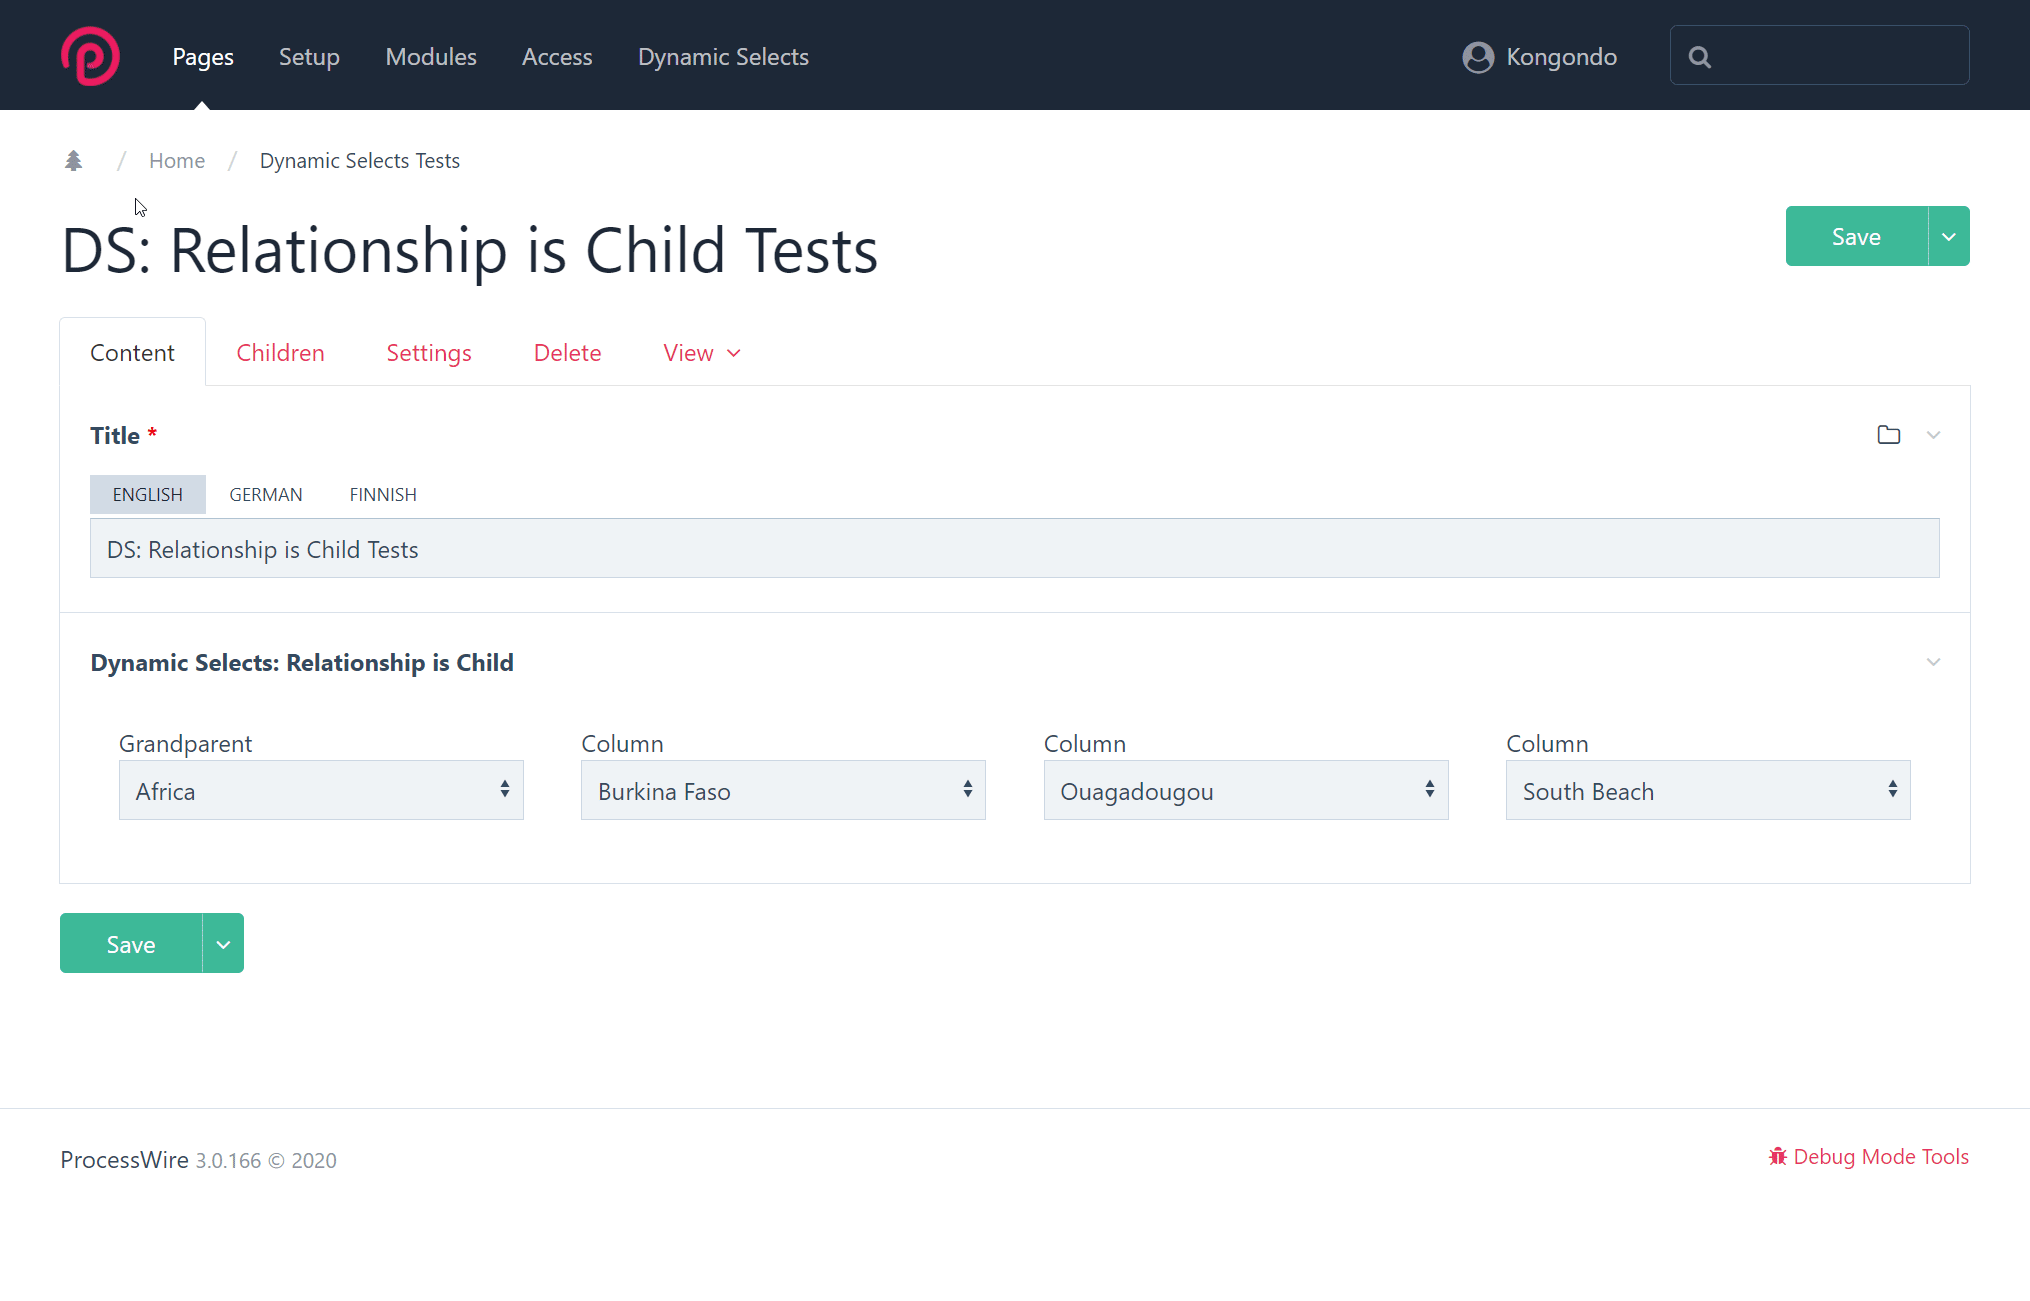Click the folder icon in Title field

(1888, 435)
